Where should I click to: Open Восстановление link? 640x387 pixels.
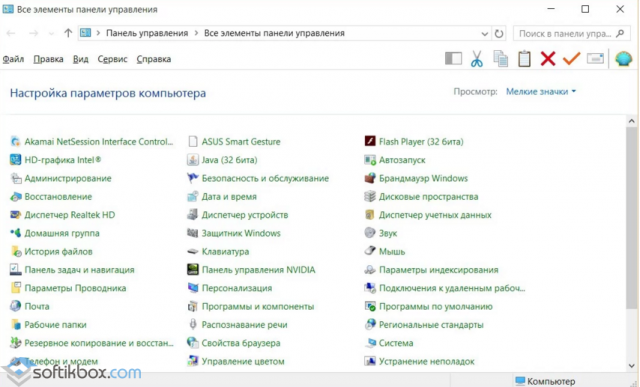point(58,196)
